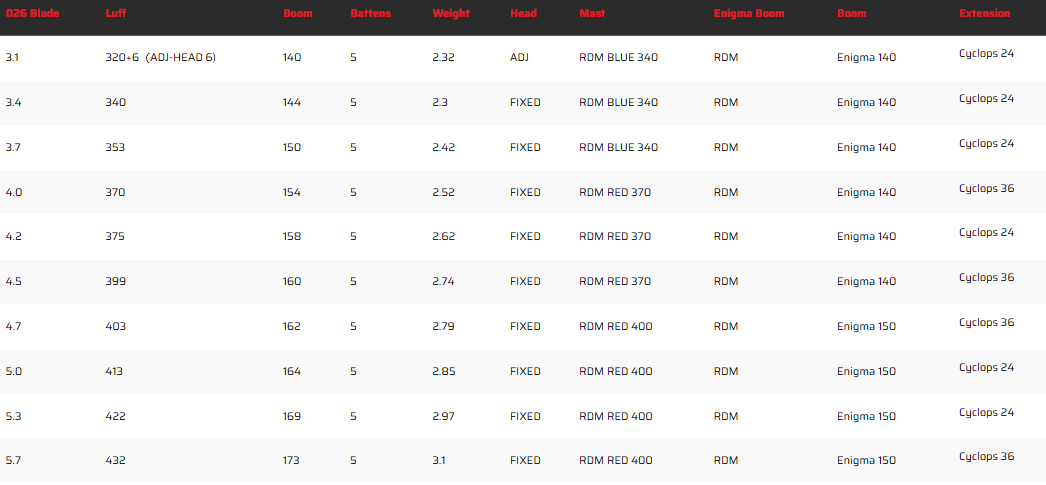The height and width of the screenshot is (485, 1046).
Task: Click 'RDM' Enigma Boom cell in 5.0 row
Action: 726,372
